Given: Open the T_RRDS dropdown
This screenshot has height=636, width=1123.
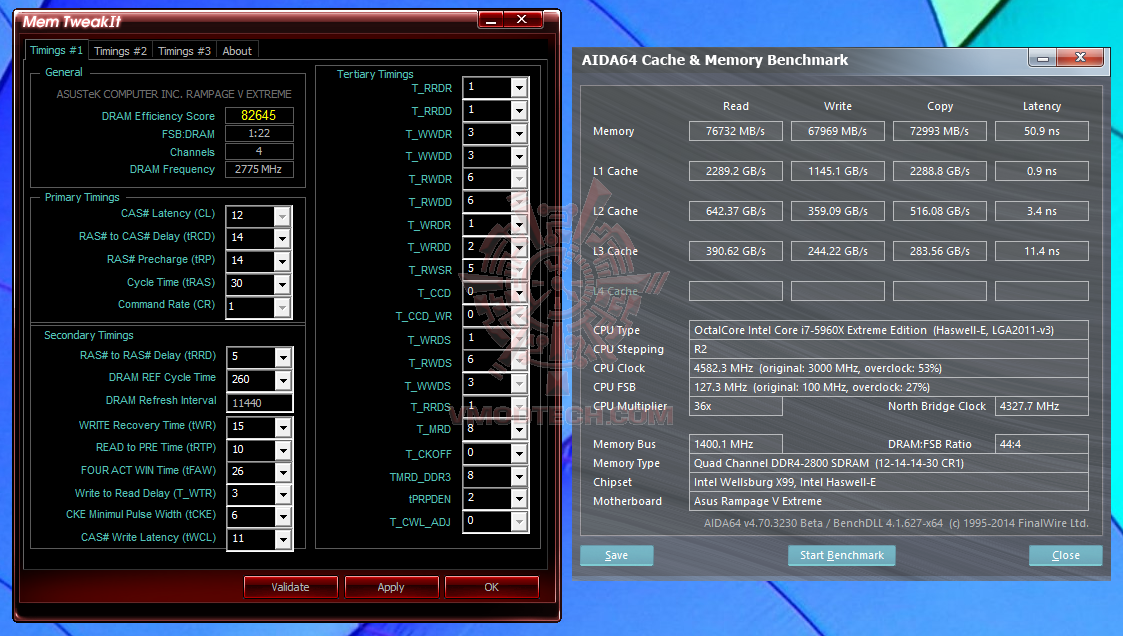Looking at the screenshot, I should click(x=519, y=406).
